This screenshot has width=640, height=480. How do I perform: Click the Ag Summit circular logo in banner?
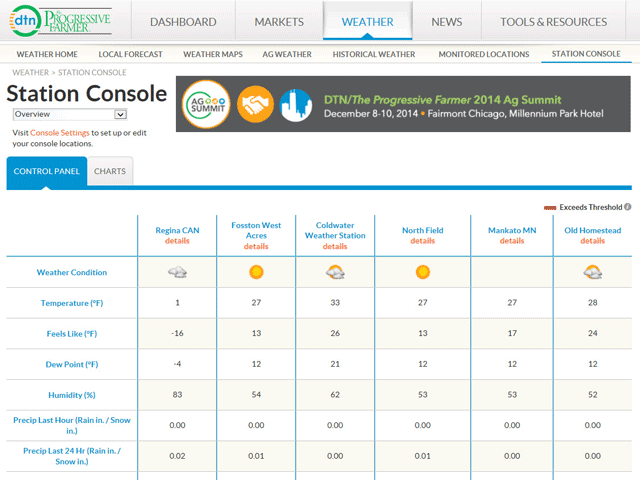[206, 103]
